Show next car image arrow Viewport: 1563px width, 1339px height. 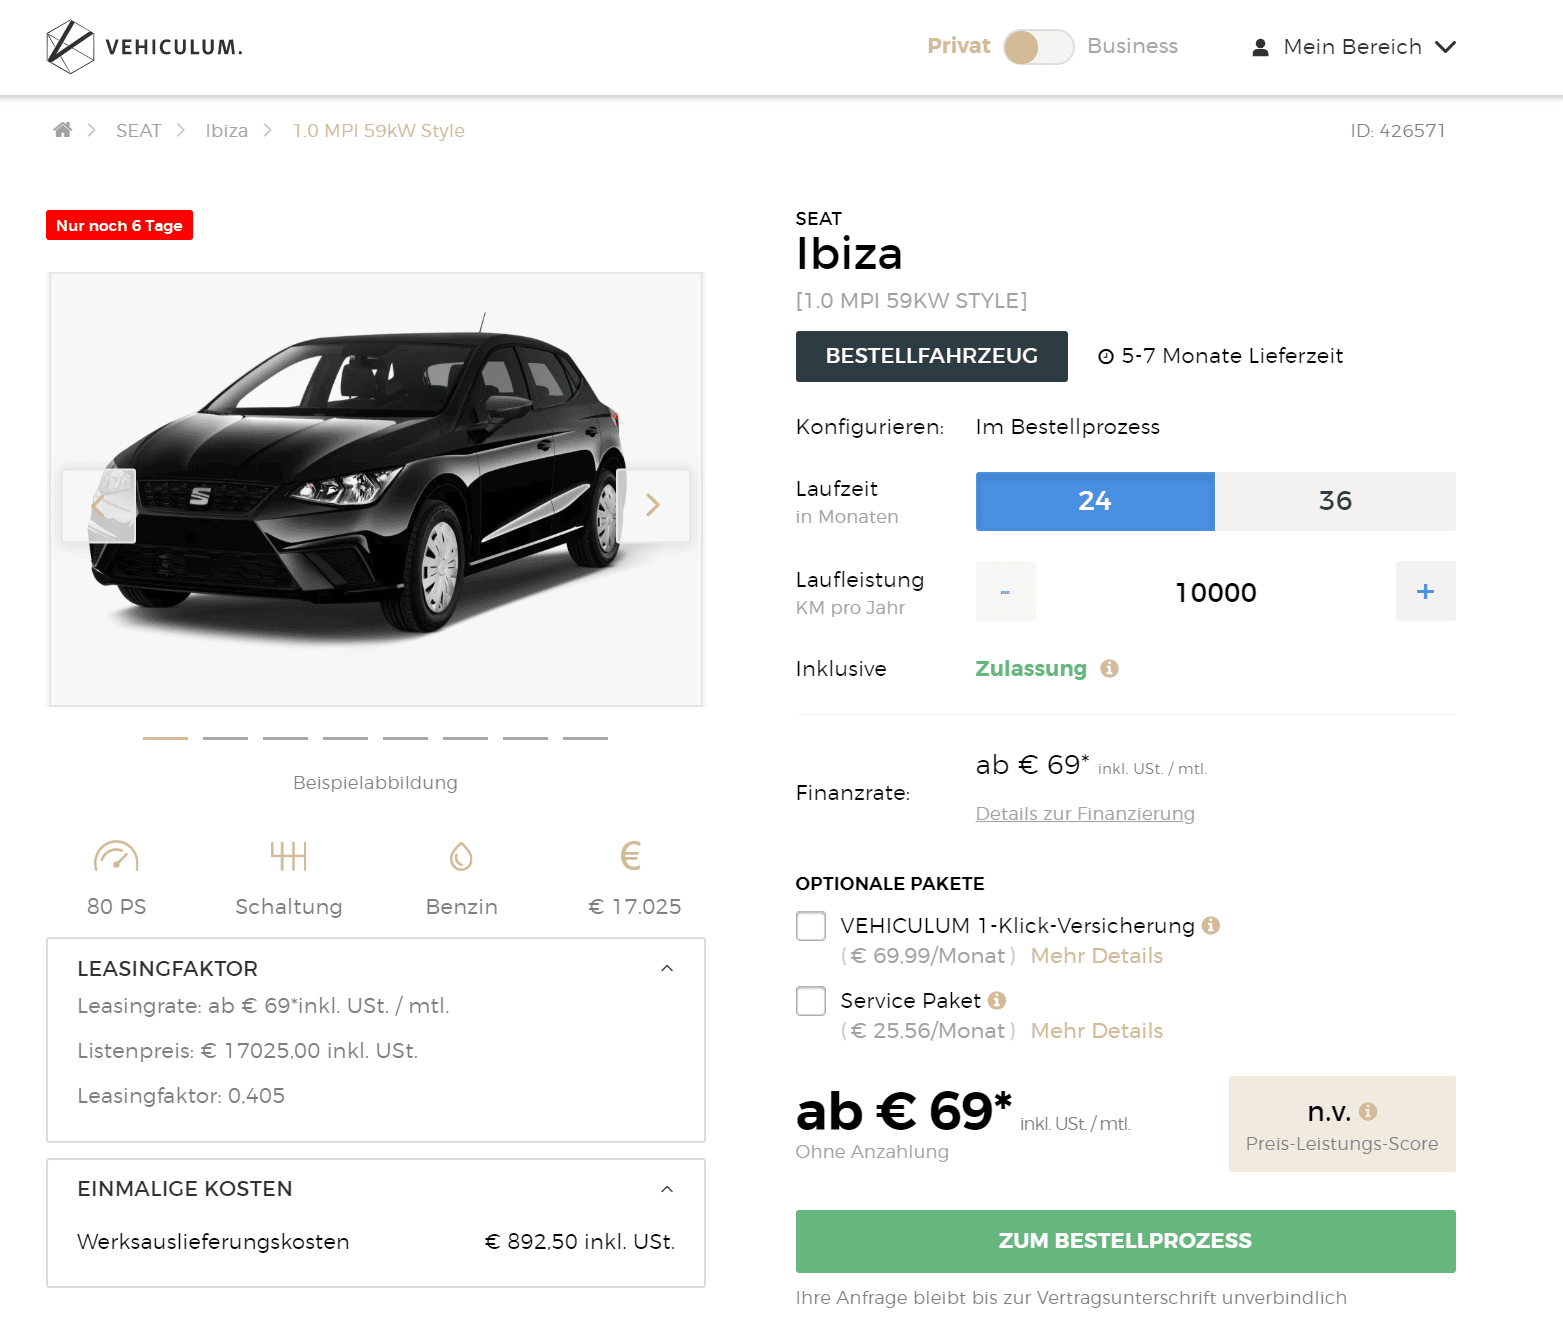click(653, 505)
